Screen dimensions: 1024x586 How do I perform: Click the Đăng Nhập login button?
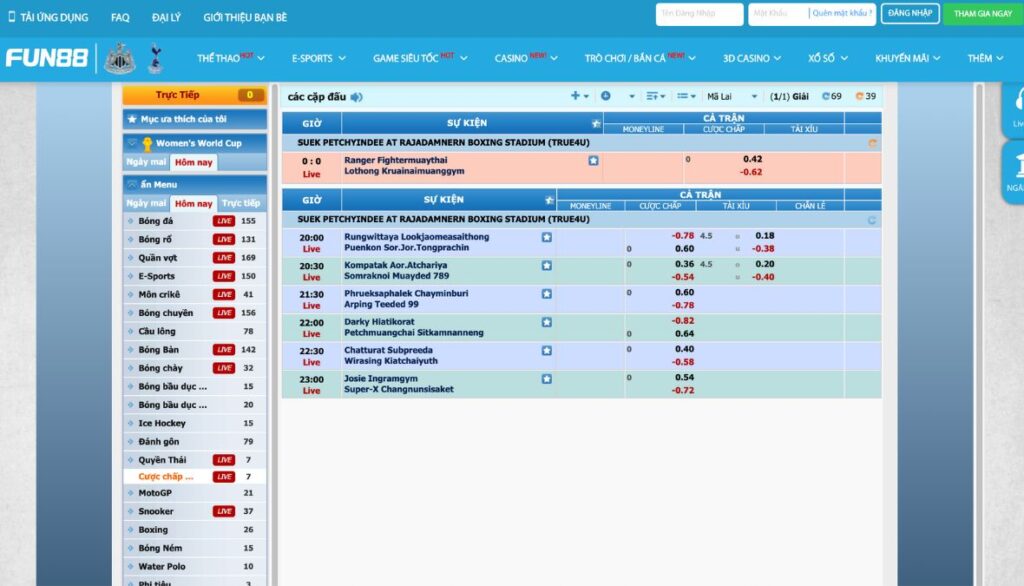pos(910,14)
